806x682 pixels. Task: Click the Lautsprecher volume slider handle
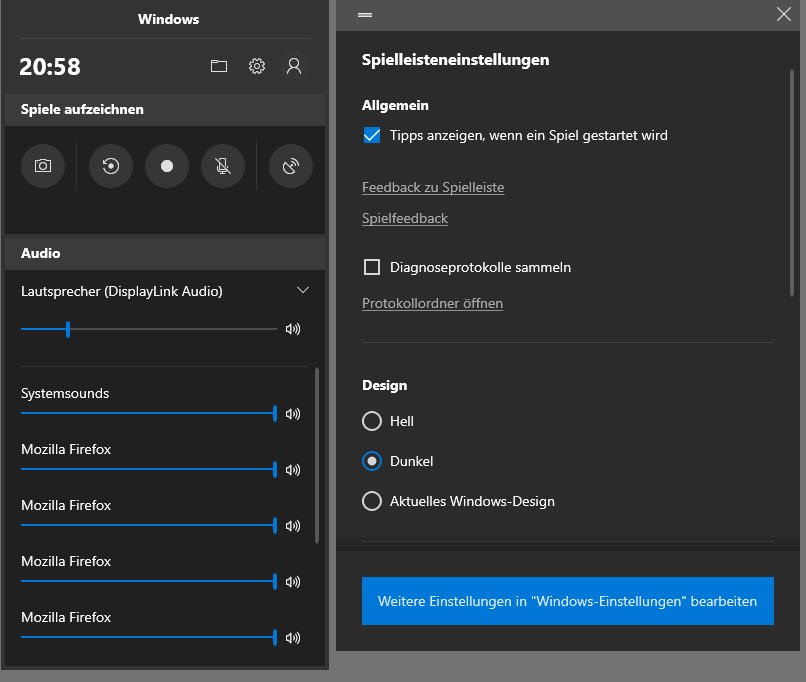pos(68,329)
